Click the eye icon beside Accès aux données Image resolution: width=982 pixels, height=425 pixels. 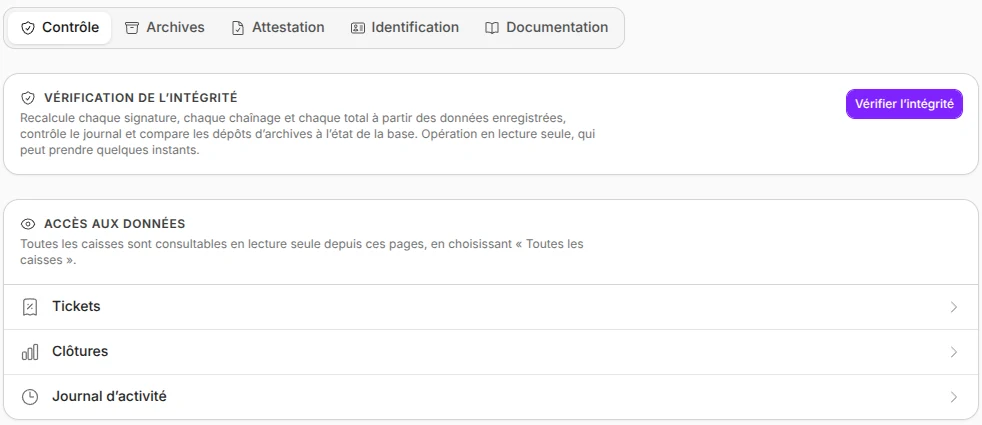tap(28, 224)
